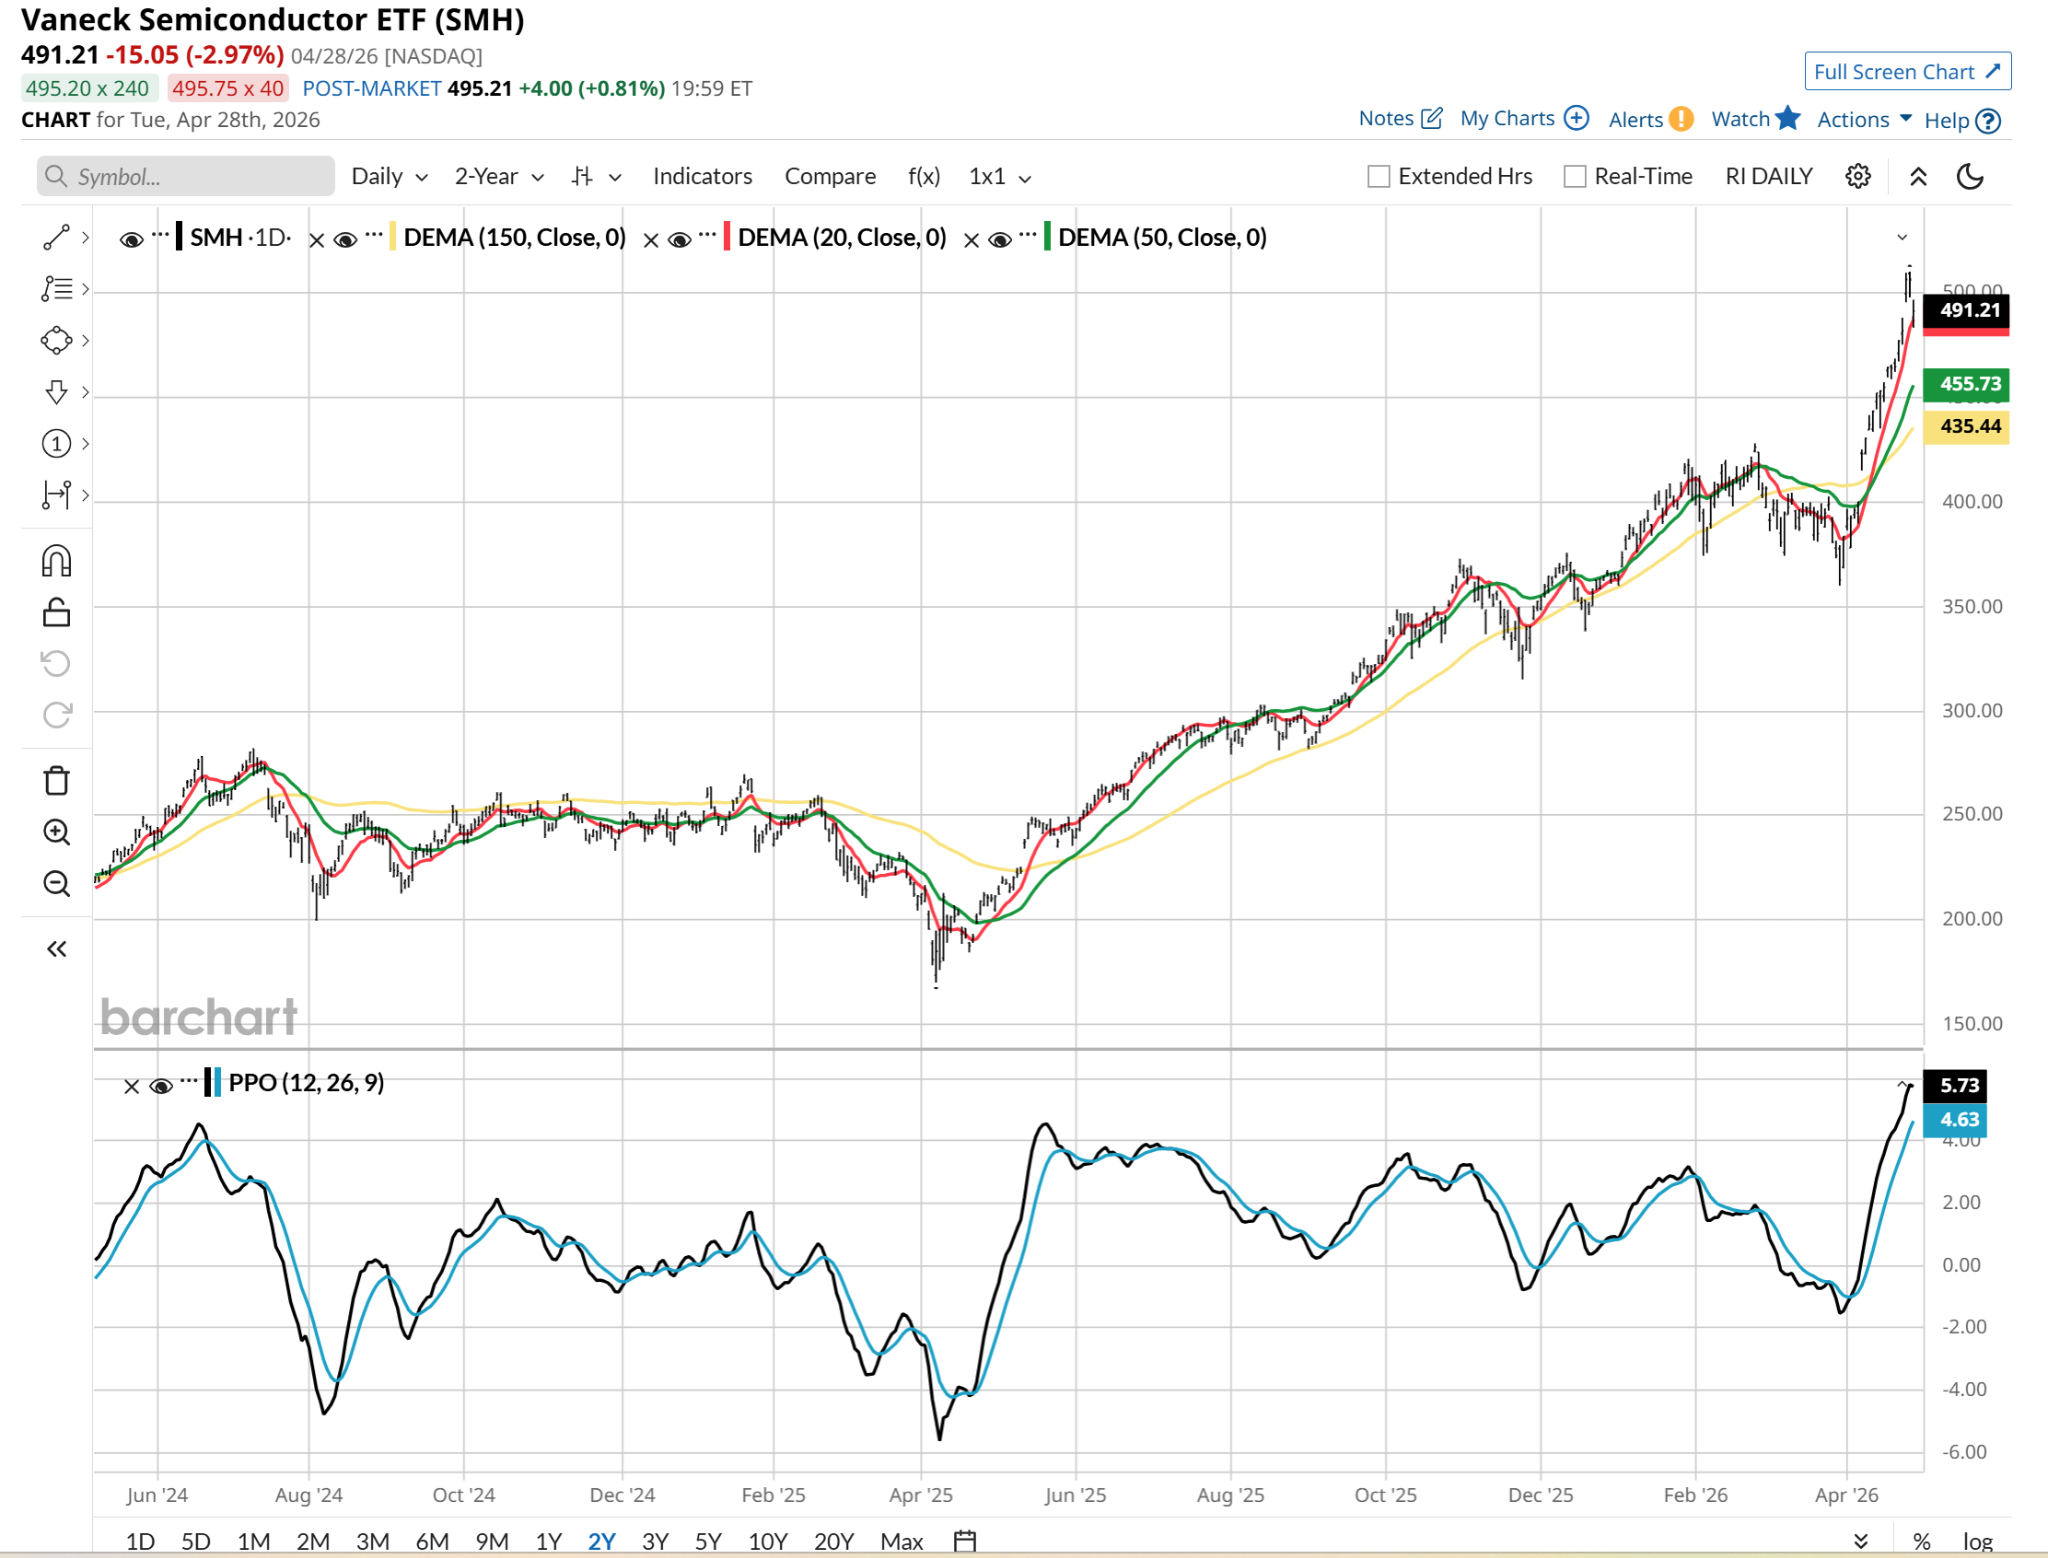Select the 6M time range tab
The image size is (2048, 1558).
[x=431, y=1541]
